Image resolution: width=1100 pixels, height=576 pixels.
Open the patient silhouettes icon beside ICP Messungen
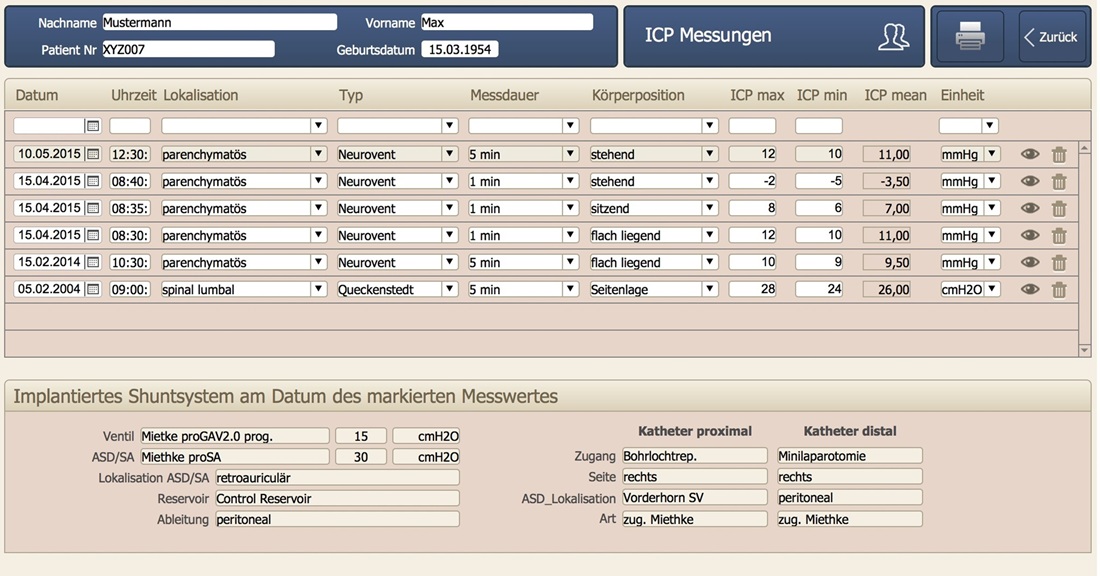tap(893, 36)
